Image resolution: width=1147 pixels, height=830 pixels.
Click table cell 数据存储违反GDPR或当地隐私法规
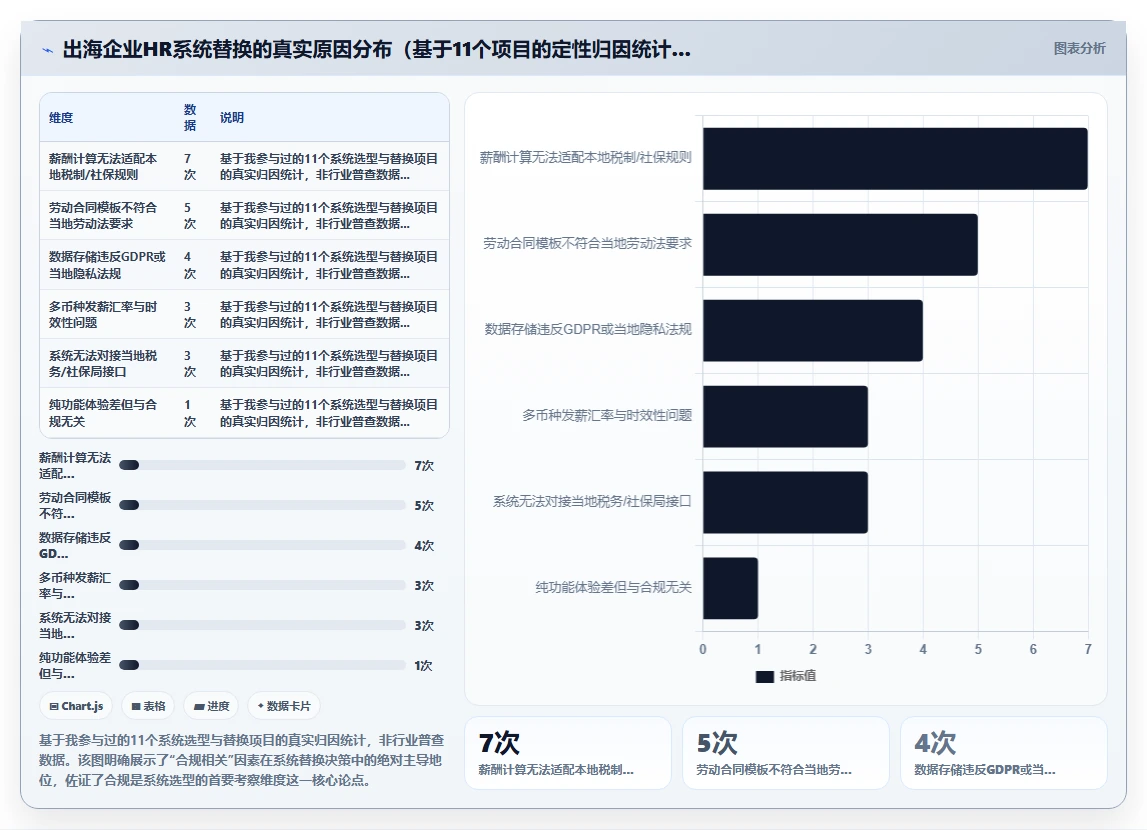(108, 265)
